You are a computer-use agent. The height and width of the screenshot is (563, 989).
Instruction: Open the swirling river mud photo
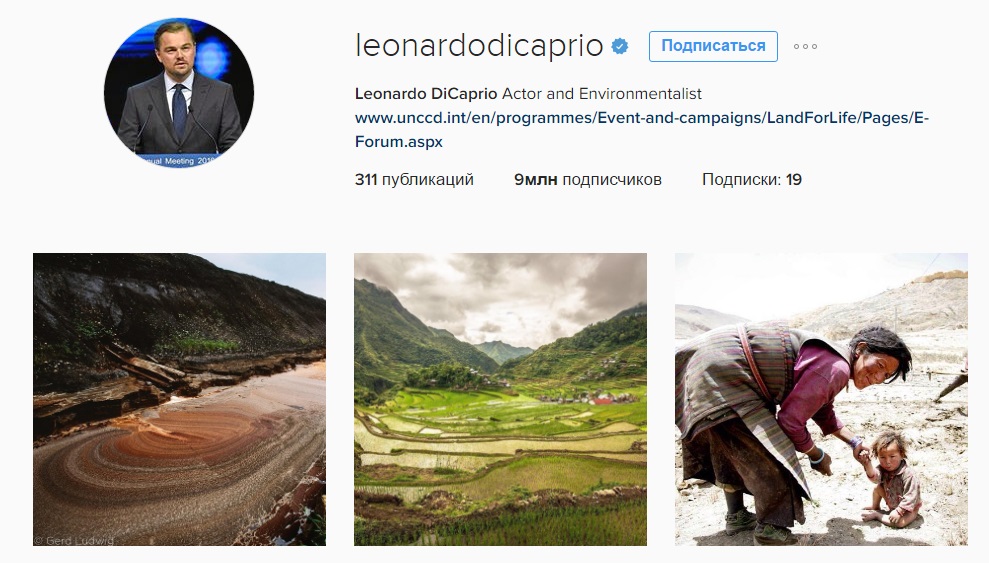pos(180,400)
